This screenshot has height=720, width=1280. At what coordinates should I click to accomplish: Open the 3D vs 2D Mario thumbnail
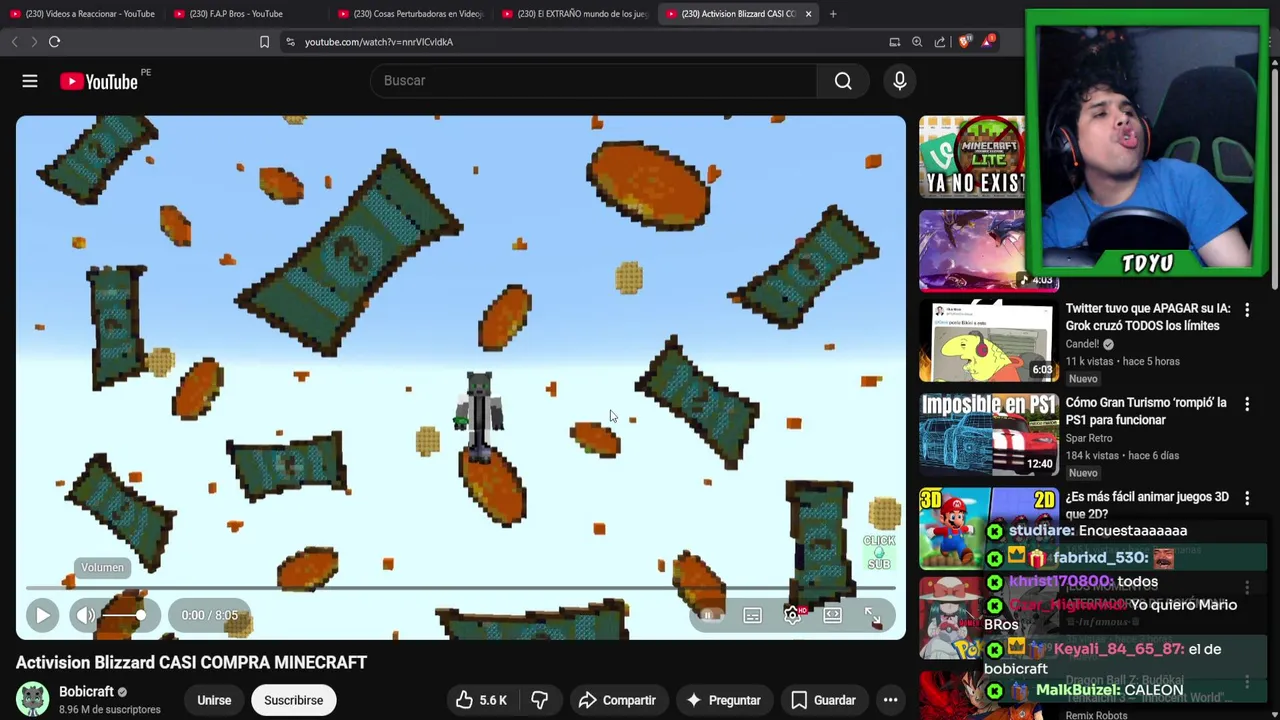(x=988, y=528)
